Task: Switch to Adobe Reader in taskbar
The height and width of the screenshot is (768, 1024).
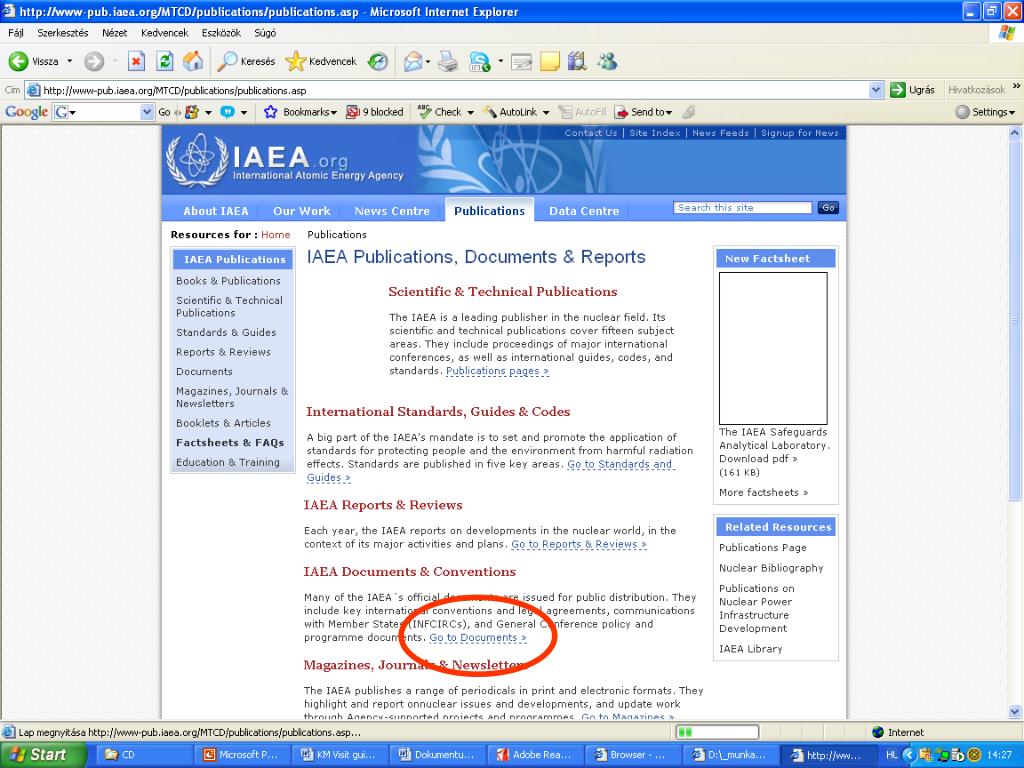Action: [535, 755]
